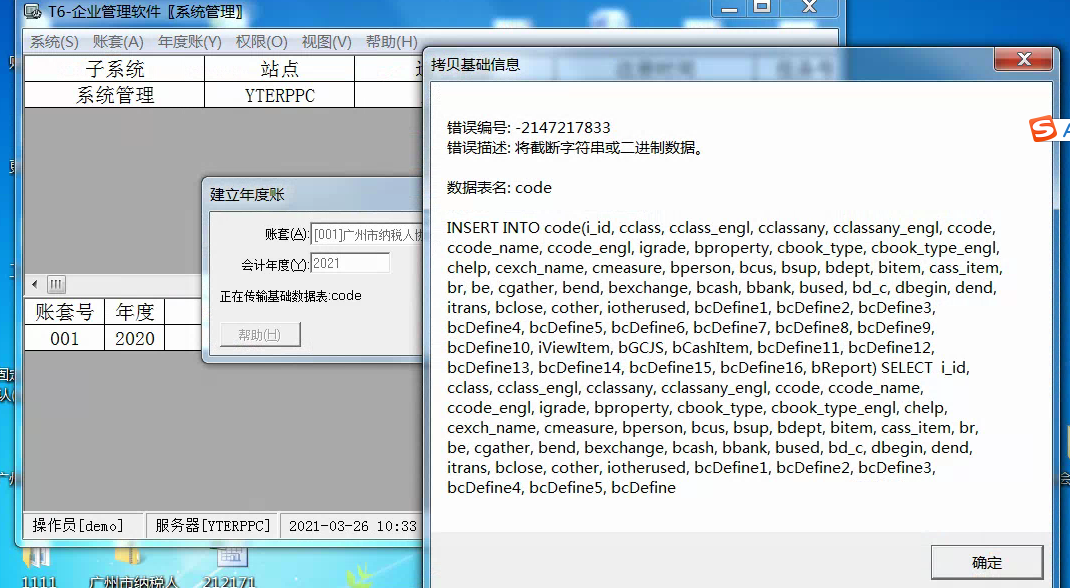Open the 年度账(Y) menu
1070x588 pixels.
click(190, 42)
